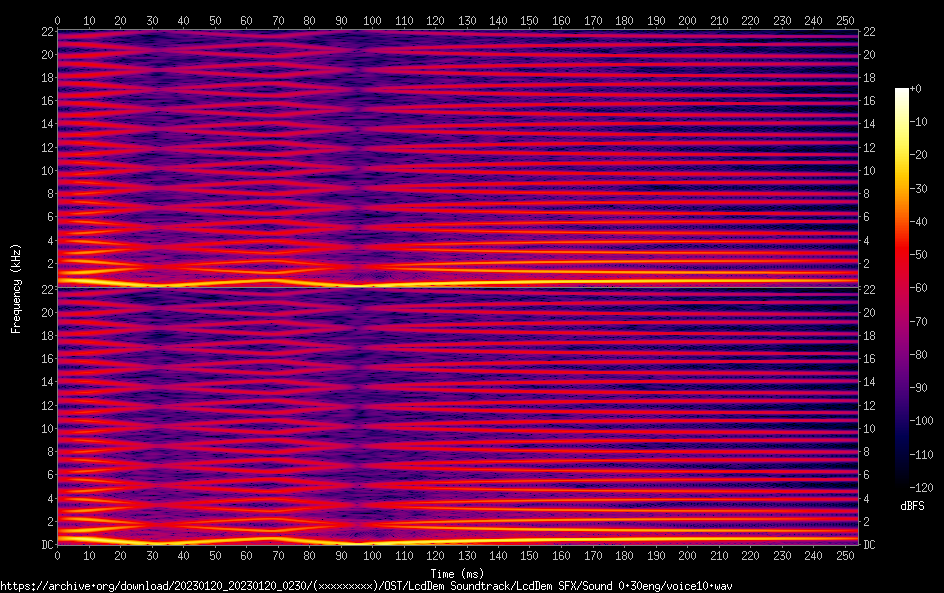Viewport: 944px width, 593px height.
Task: Click the topmost '22' label on the right axis
Action: click(x=868, y=32)
